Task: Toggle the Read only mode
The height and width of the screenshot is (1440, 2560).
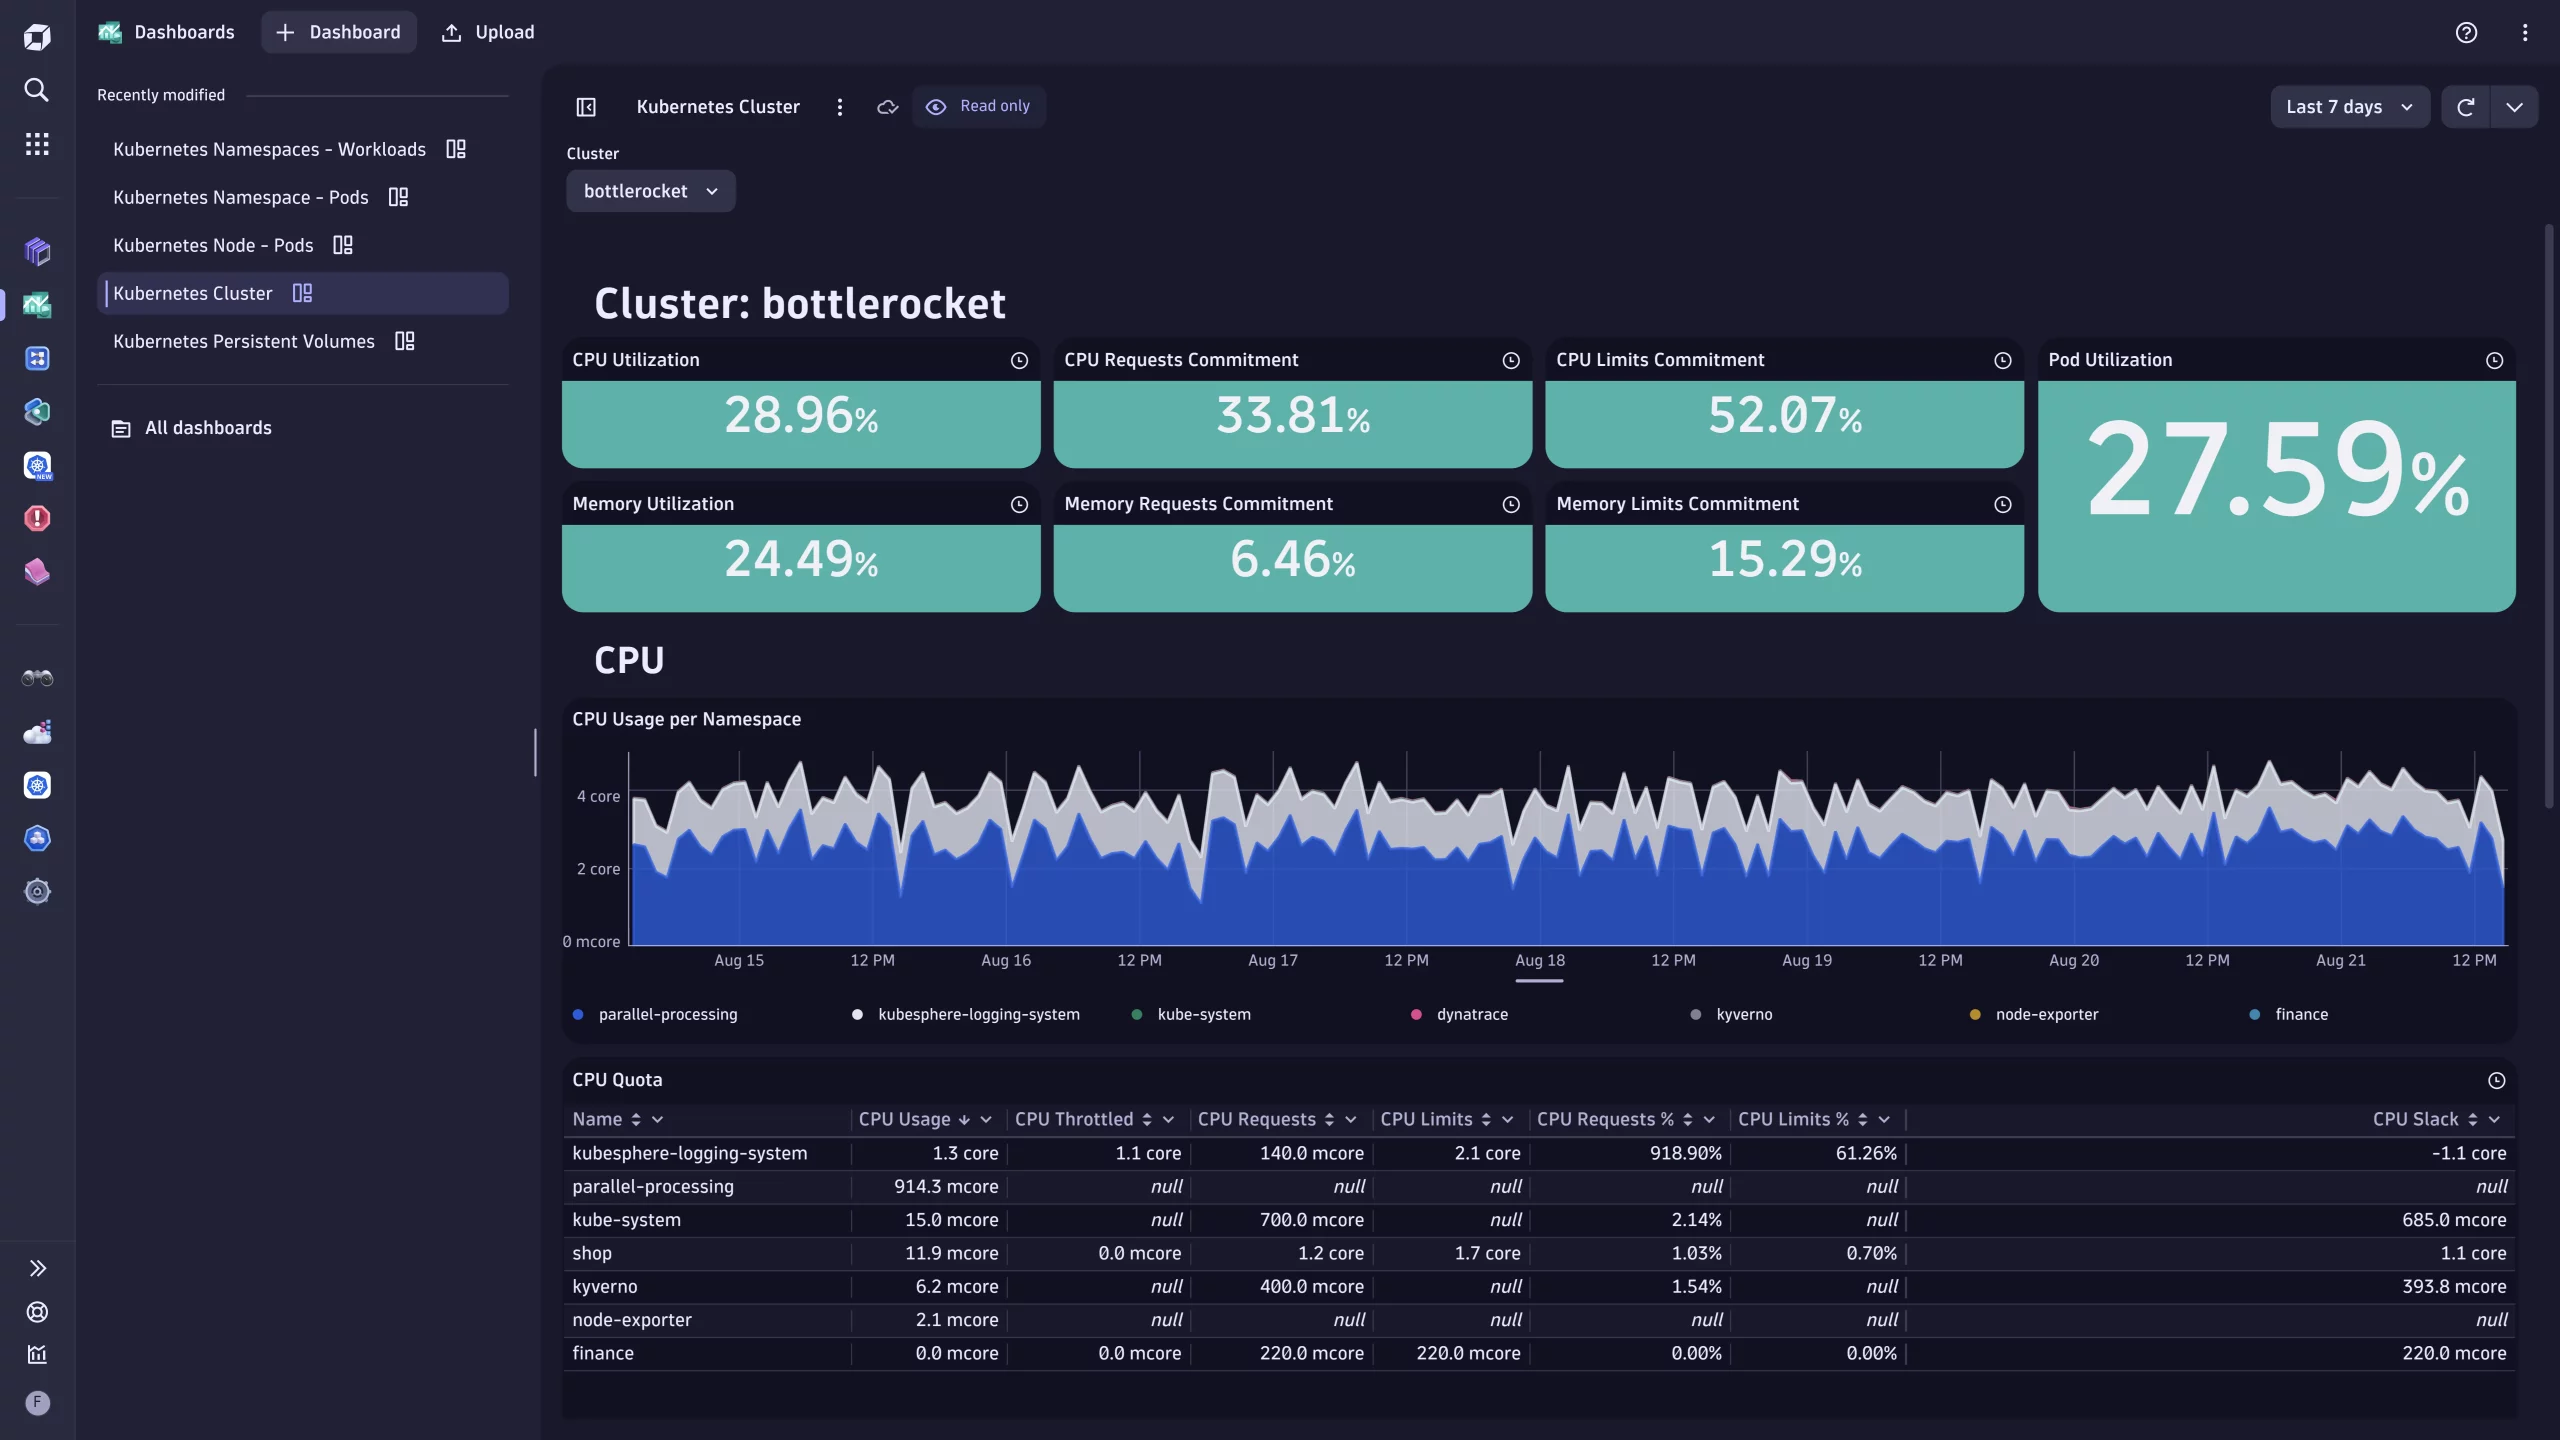Action: click(x=980, y=106)
